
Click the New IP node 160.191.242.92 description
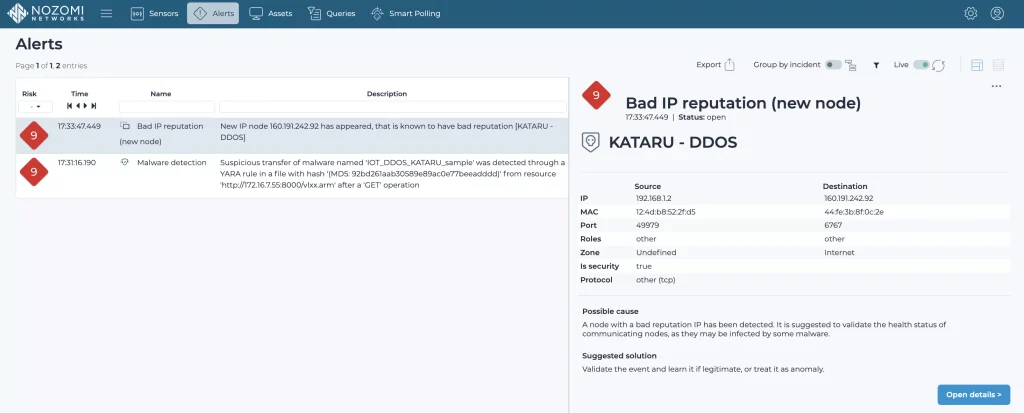387,132
